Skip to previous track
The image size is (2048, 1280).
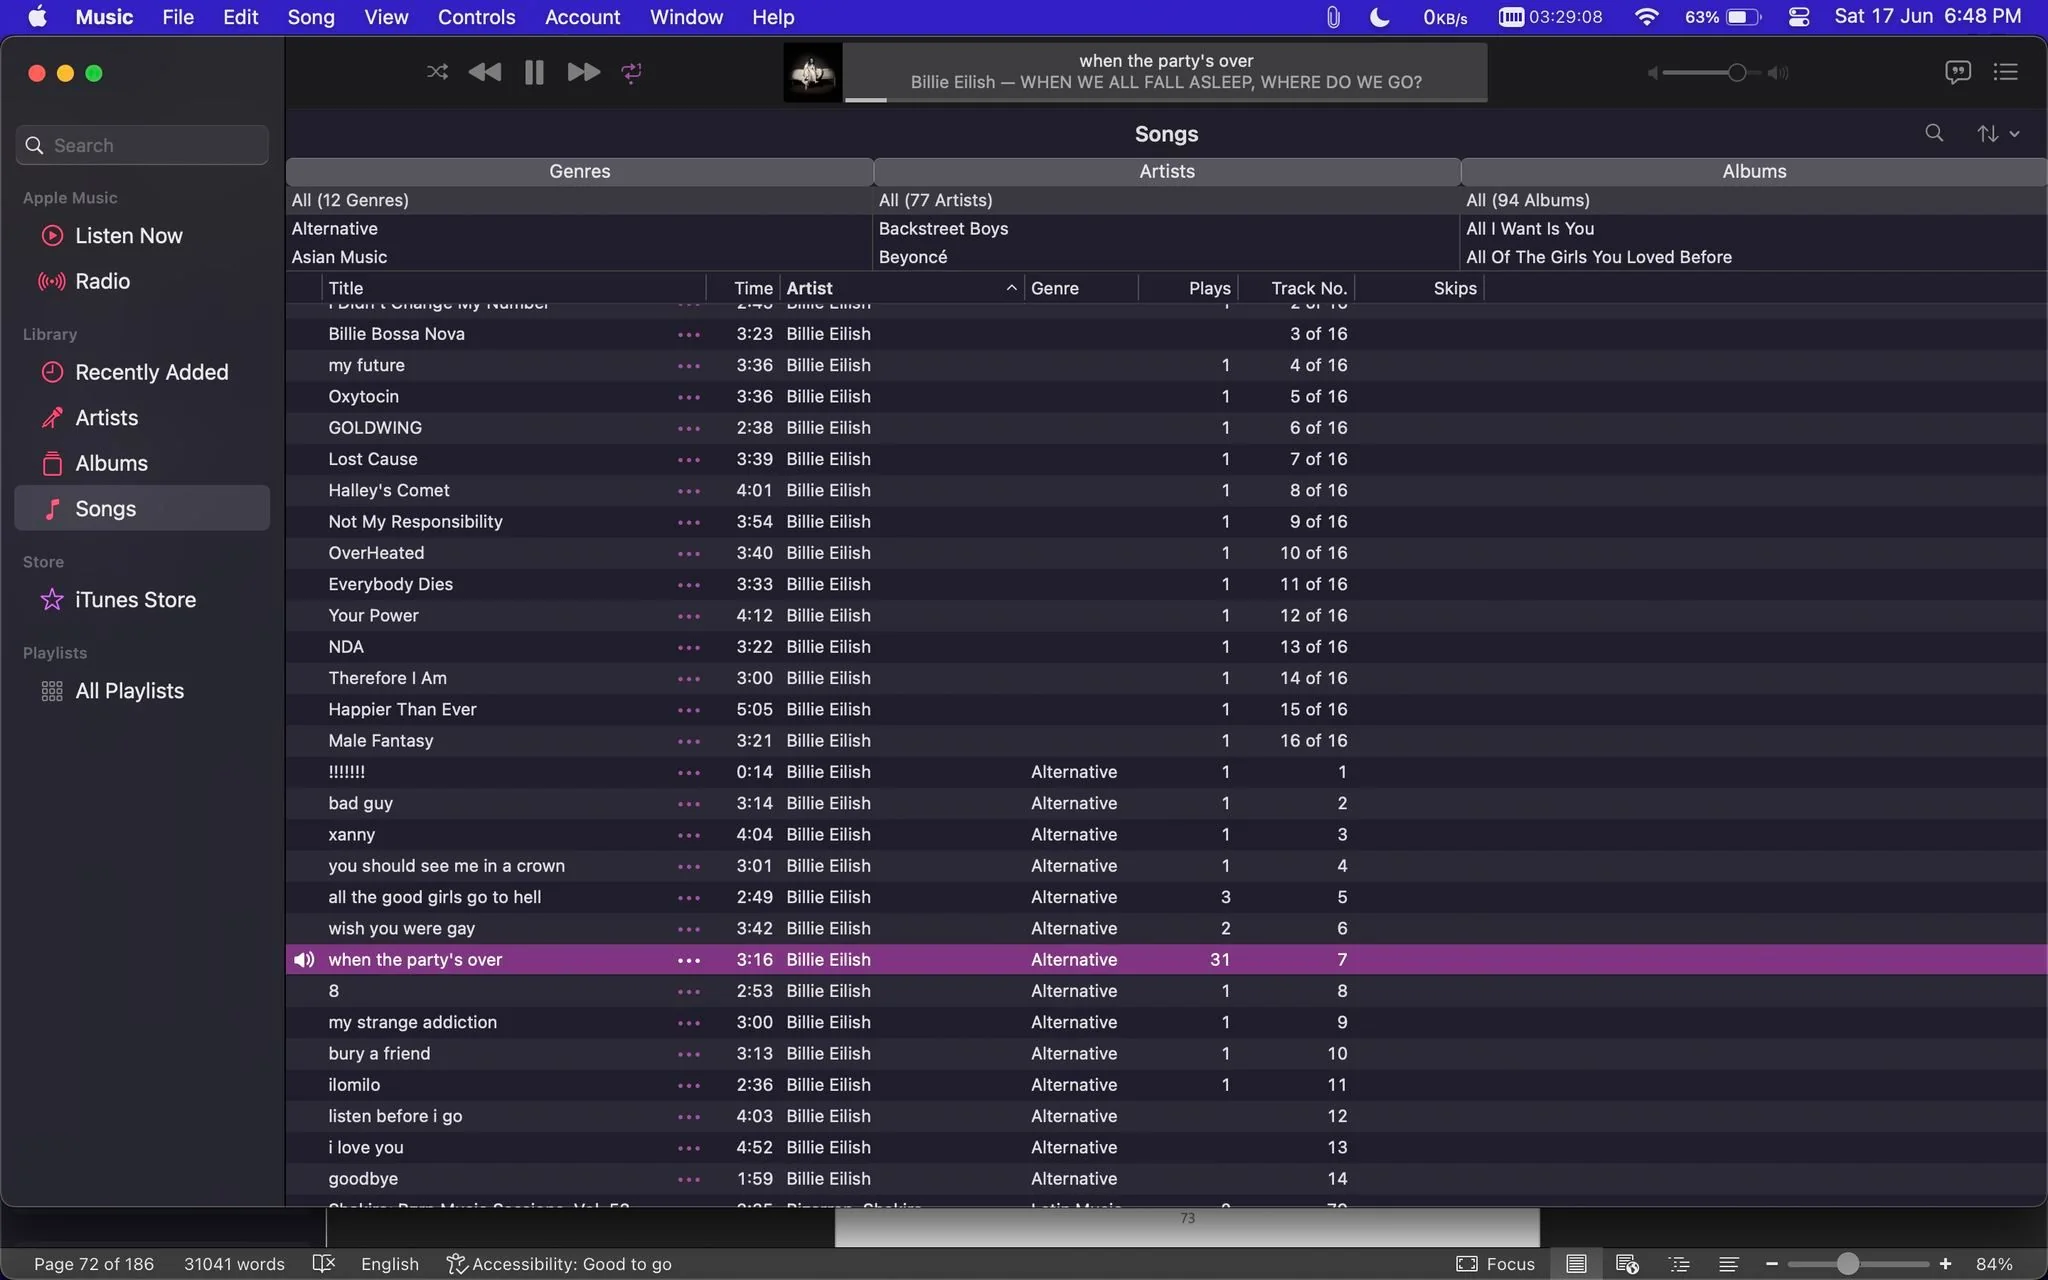485,72
